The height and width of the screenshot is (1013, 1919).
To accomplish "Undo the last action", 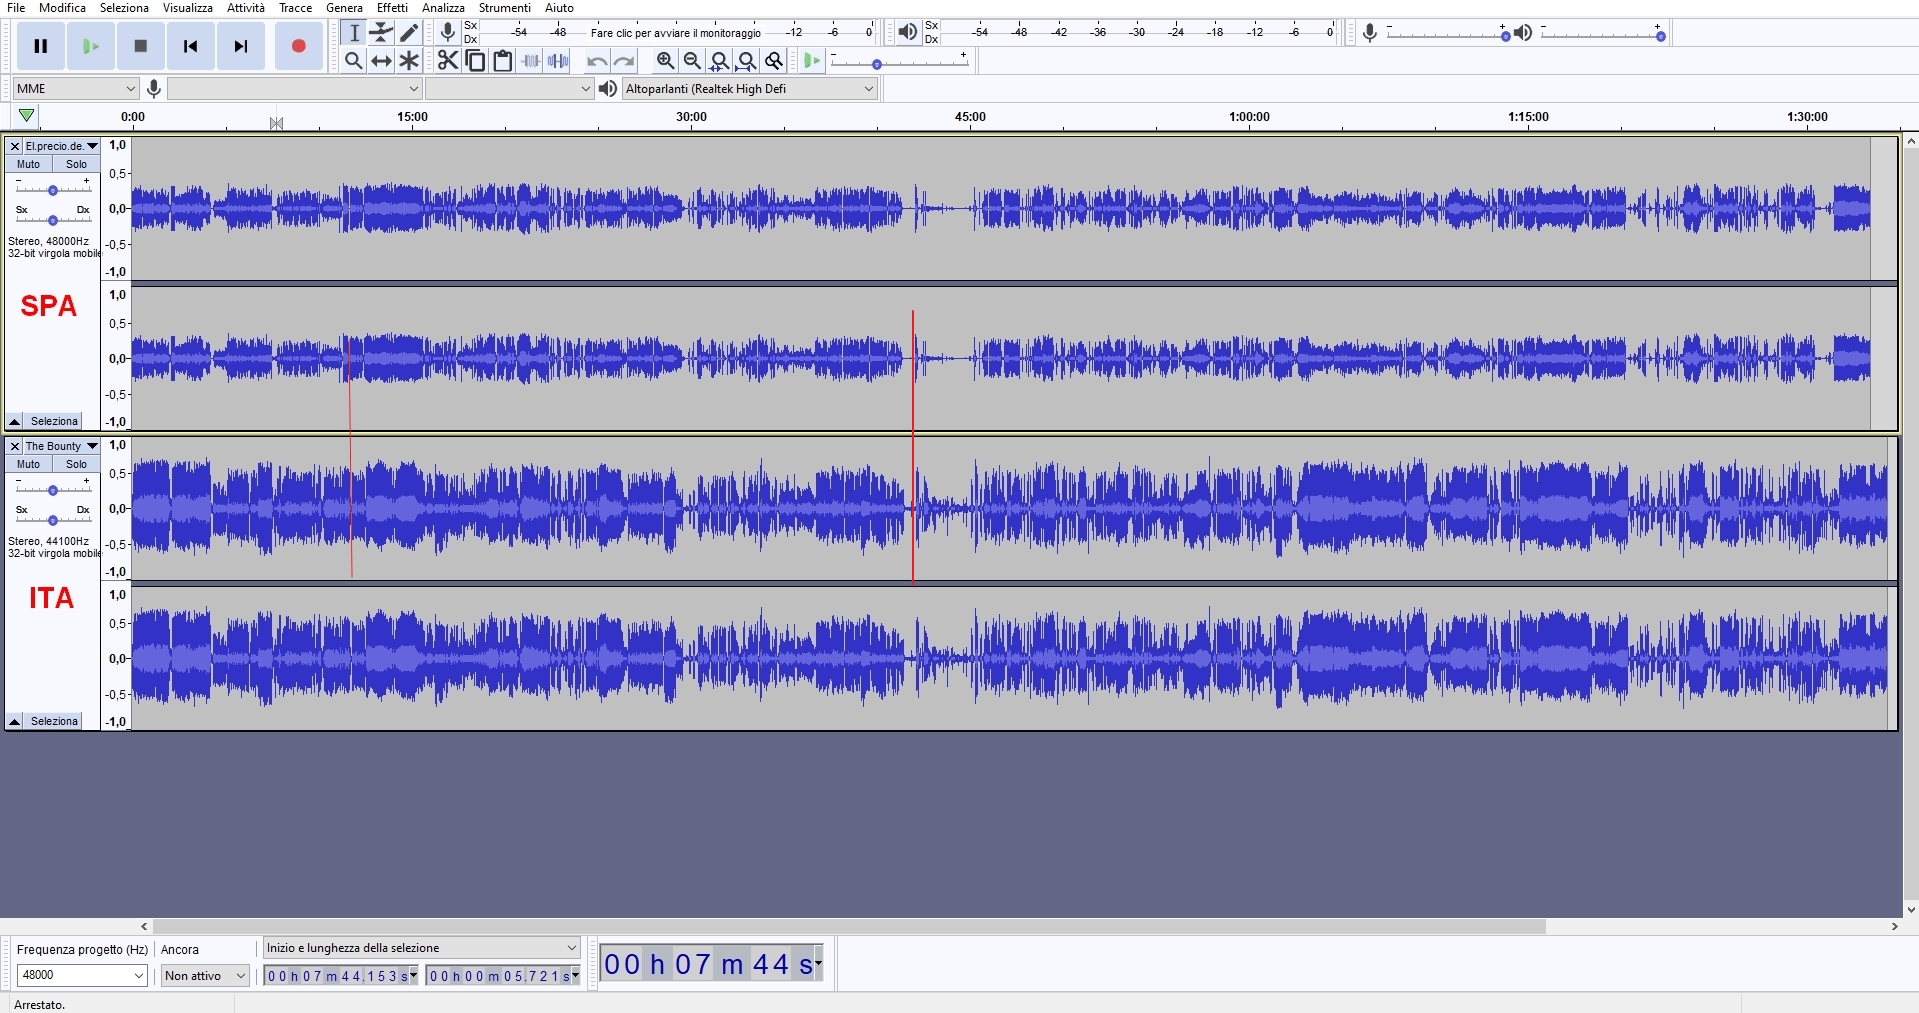I will point(597,61).
